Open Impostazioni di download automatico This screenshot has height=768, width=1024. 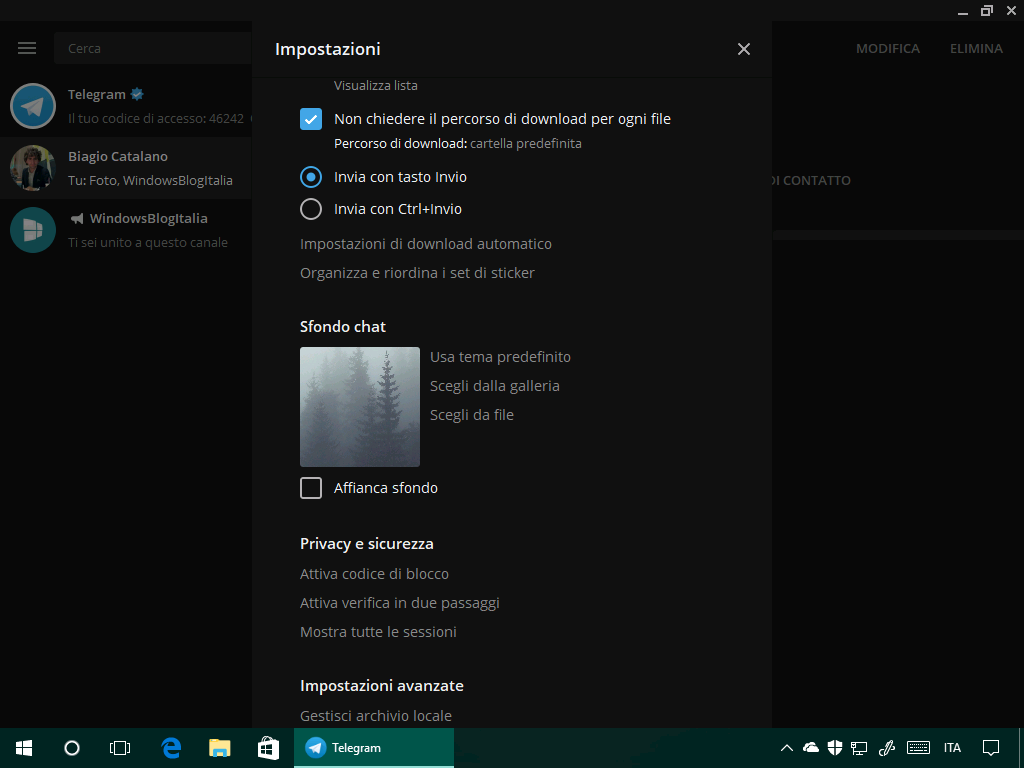click(x=426, y=244)
